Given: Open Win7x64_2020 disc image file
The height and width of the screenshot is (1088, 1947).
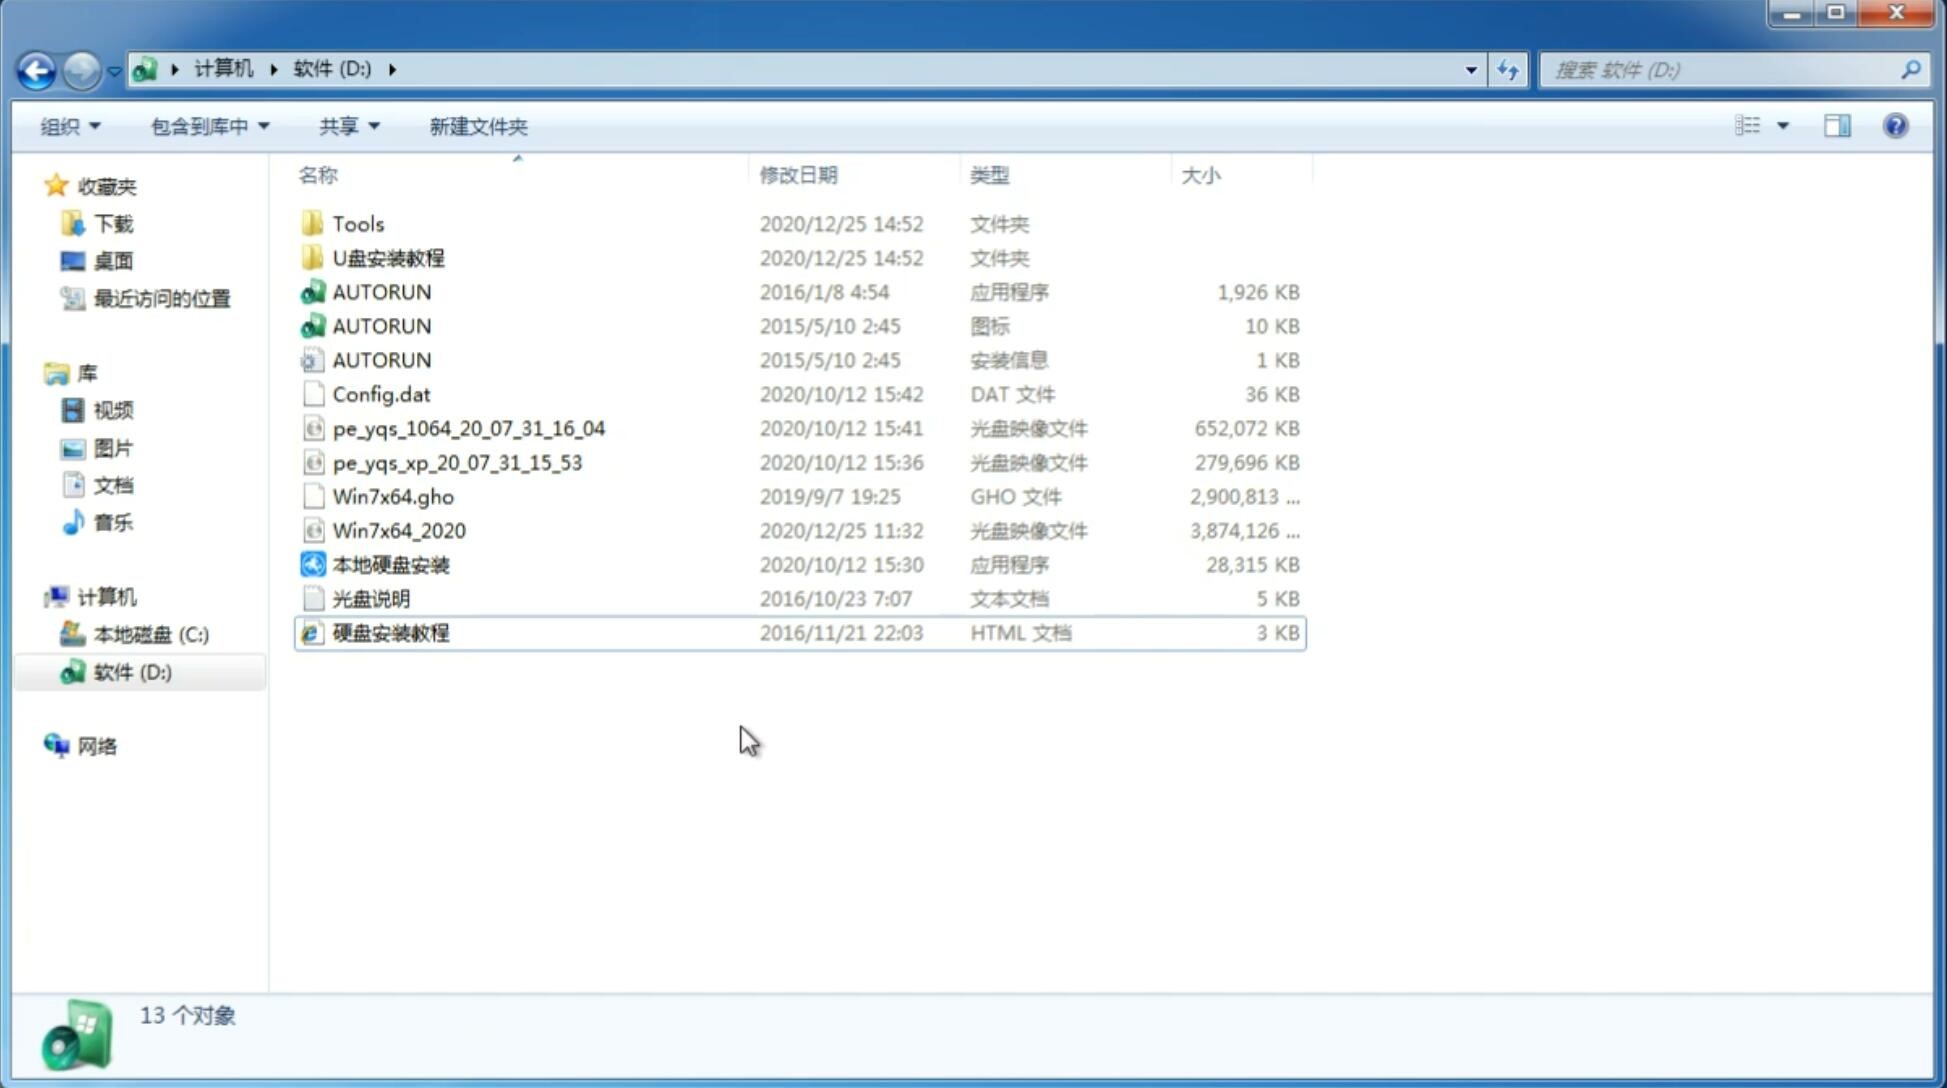Looking at the screenshot, I should click(397, 529).
